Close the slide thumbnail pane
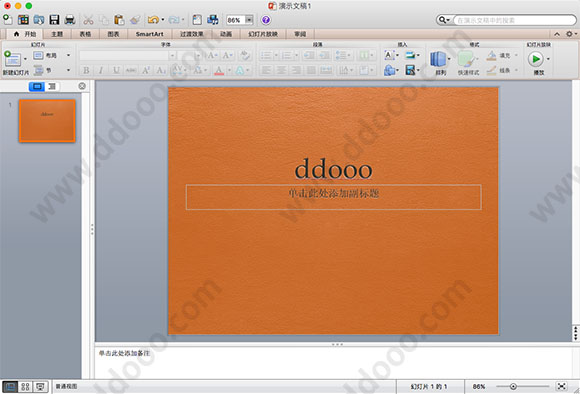The image size is (580, 394). pyautogui.click(x=82, y=86)
